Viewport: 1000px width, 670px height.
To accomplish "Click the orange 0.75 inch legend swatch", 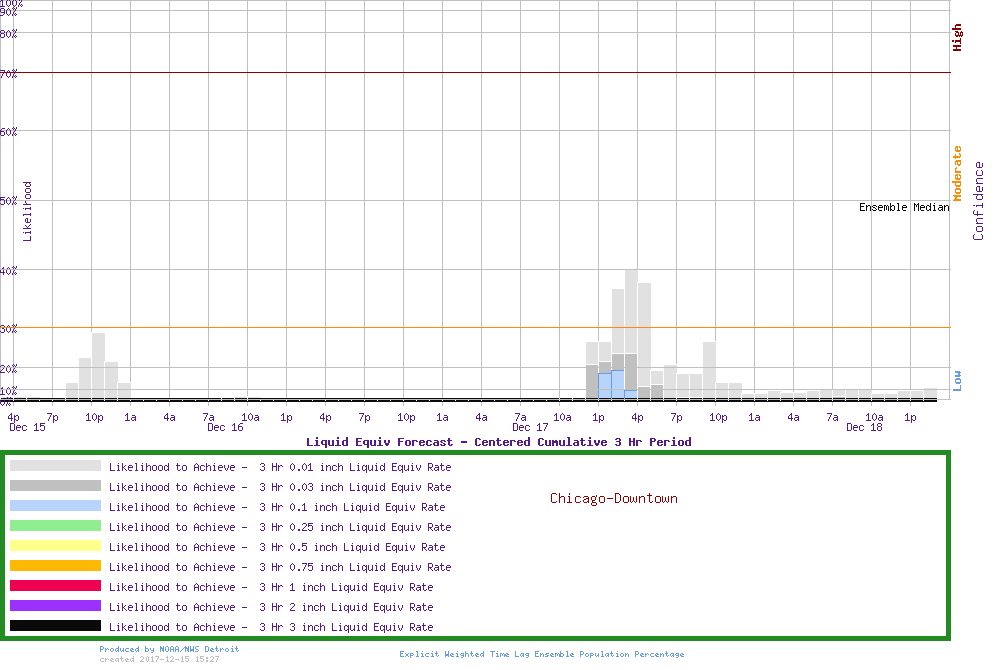I will point(55,566).
